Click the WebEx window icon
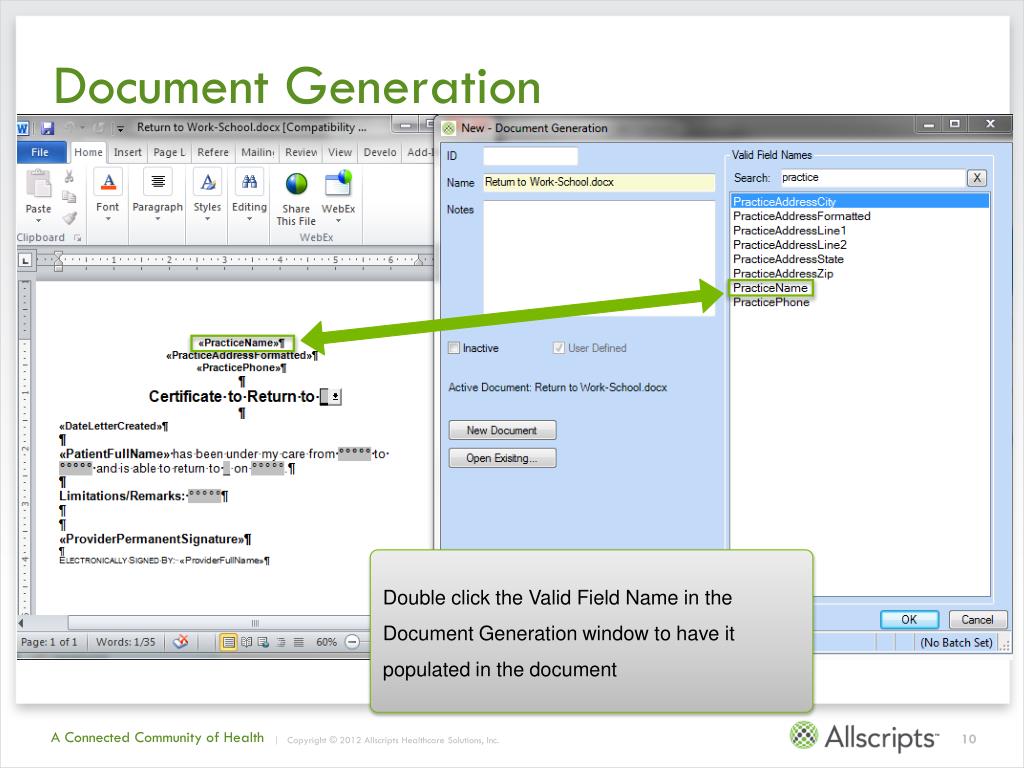The height and width of the screenshot is (768, 1024). tap(338, 184)
